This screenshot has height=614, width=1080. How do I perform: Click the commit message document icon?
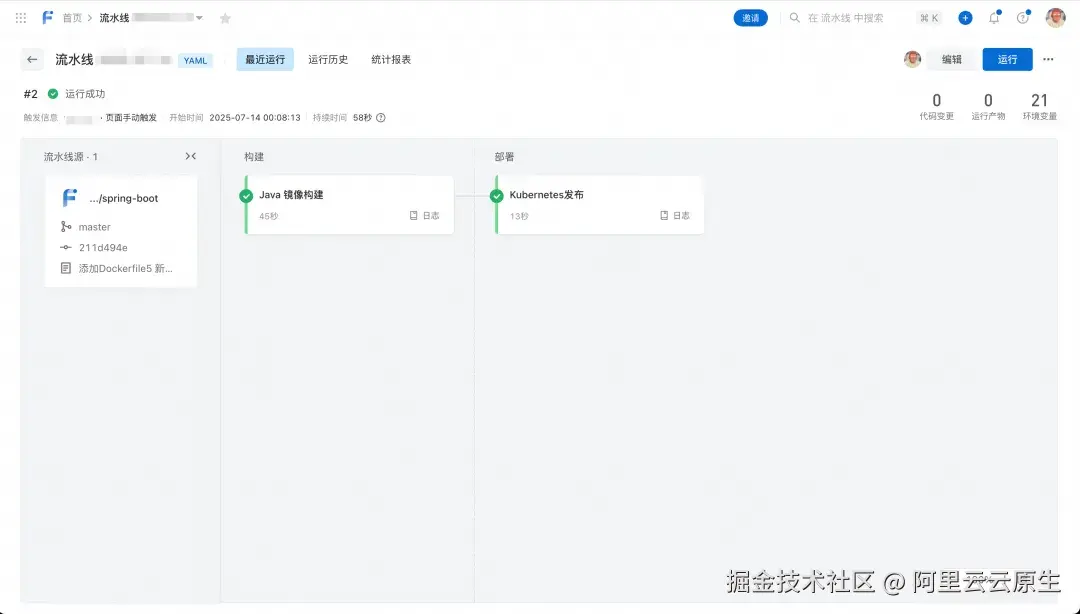65,268
